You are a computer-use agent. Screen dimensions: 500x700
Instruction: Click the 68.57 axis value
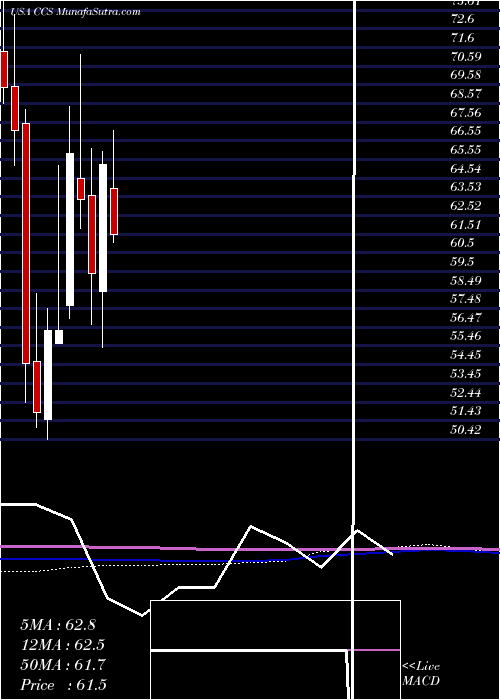click(x=466, y=94)
